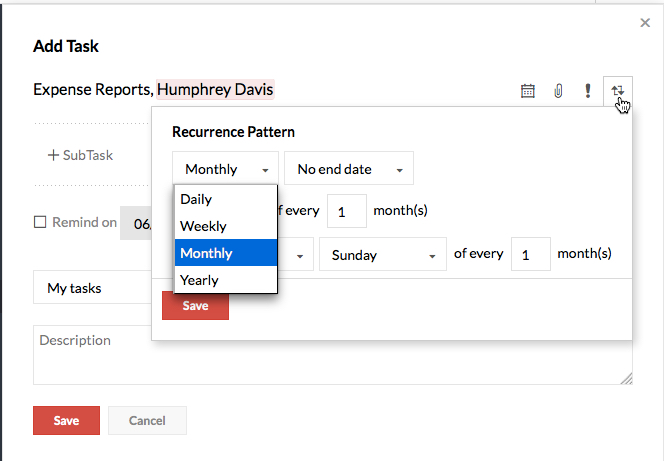This screenshot has height=461, width=664.
Task: Expand the Sunday weekday dropdown
Action: coord(382,254)
